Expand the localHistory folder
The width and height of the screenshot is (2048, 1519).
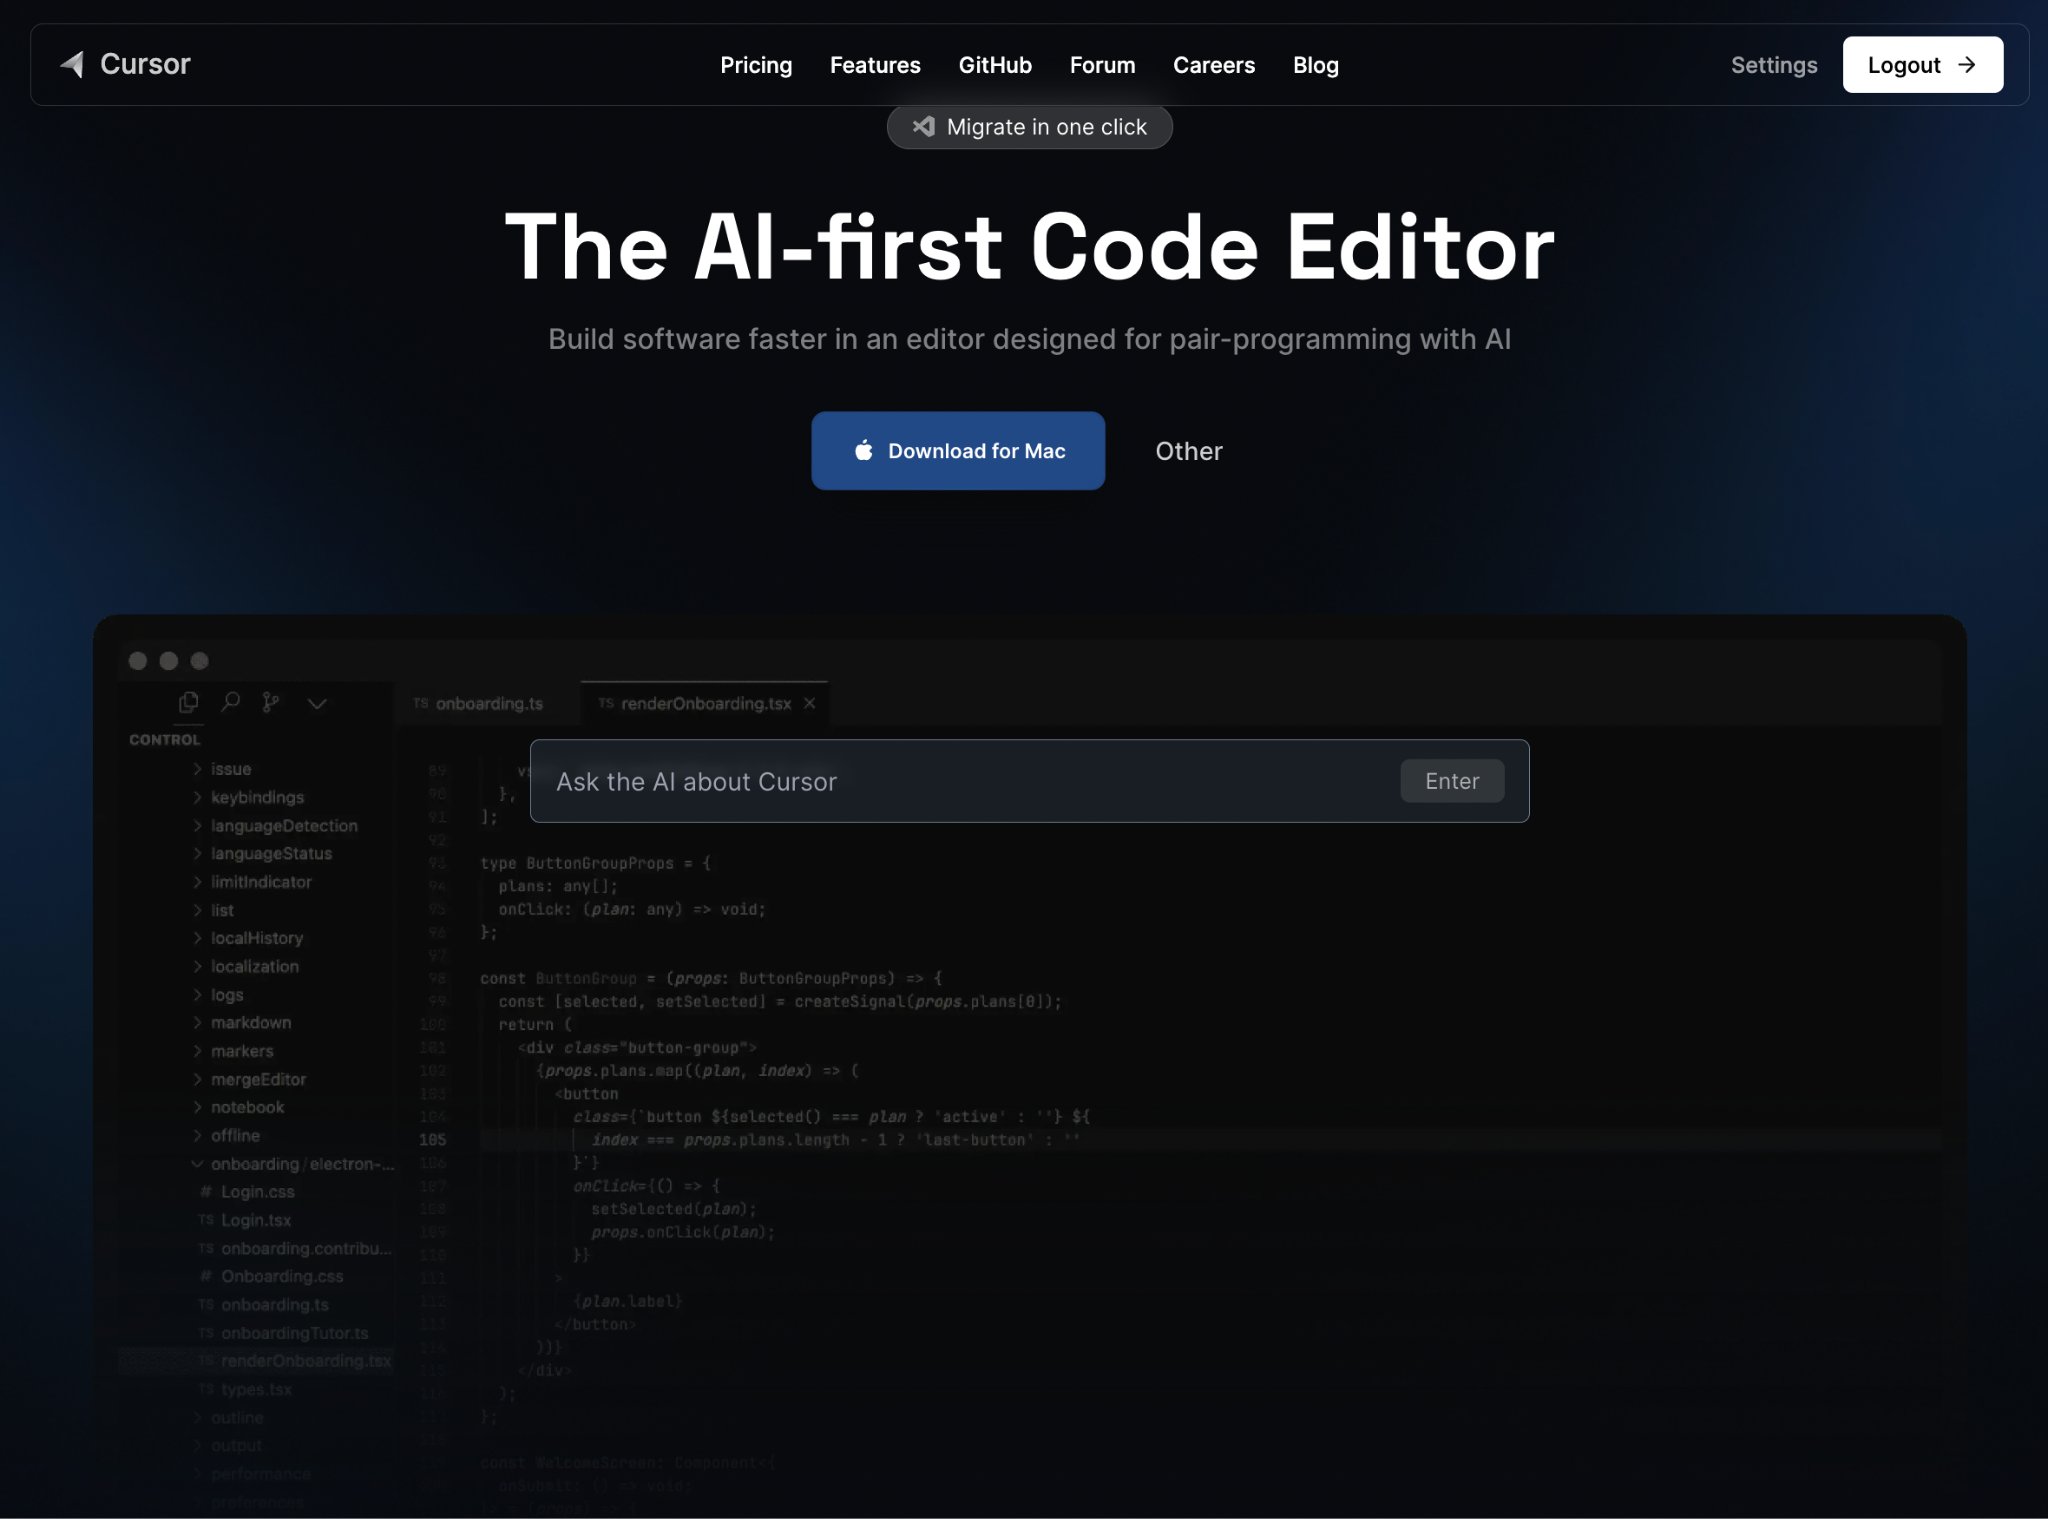tap(247, 938)
